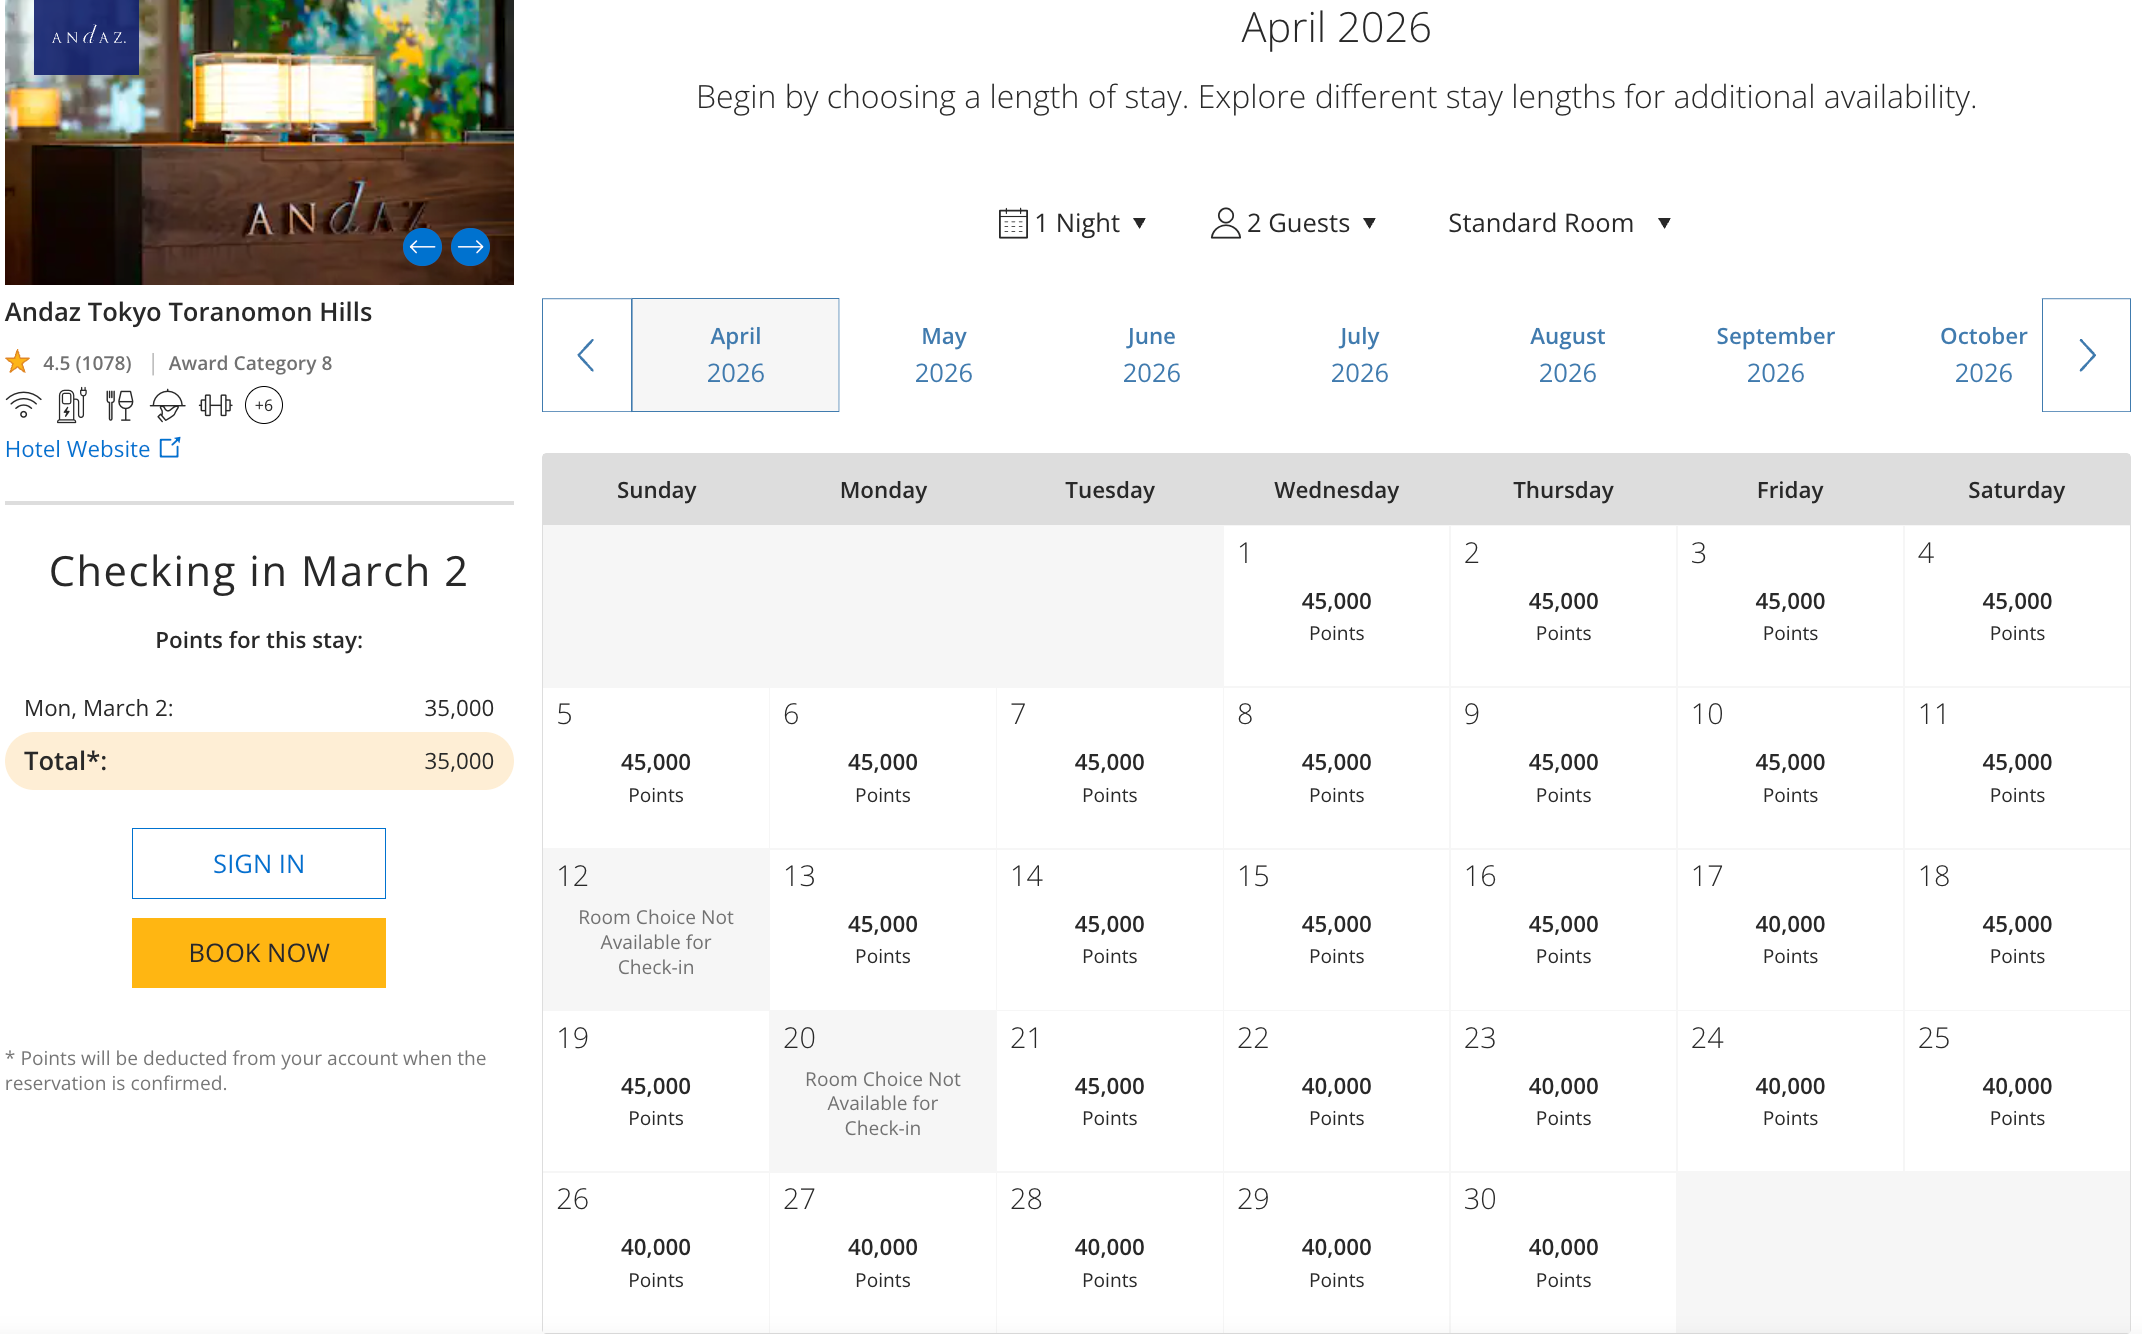Show the +6 more amenities
Viewport: 2142px width, 1334px height.
click(x=264, y=405)
